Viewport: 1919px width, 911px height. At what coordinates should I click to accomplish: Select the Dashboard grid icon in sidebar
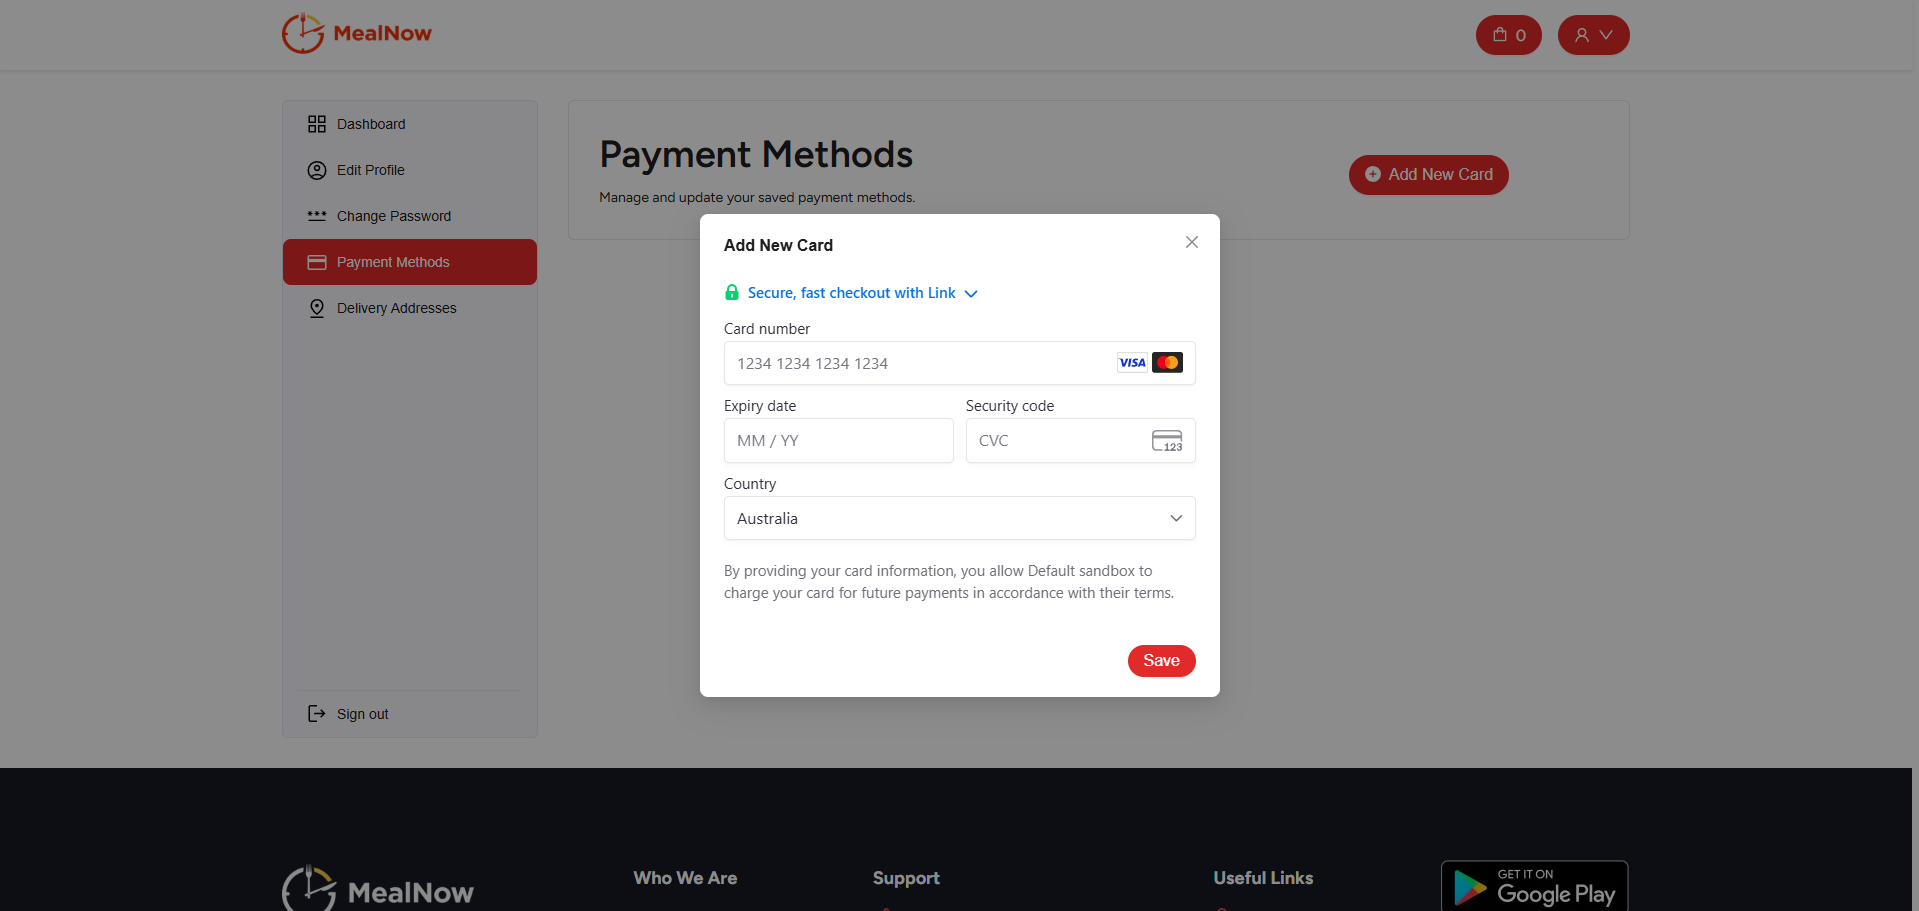pos(316,123)
